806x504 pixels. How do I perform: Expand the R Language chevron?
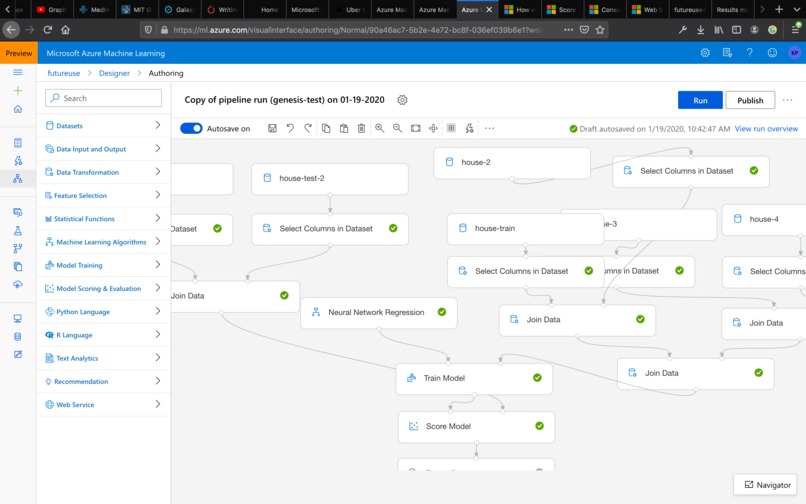pyautogui.click(x=158, y=334)
